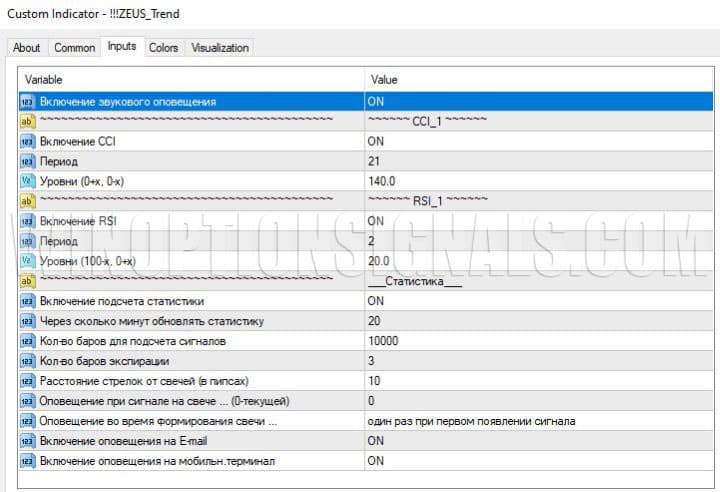
Task: Click the icon next to Включение CCI
Action: (28, 141)
